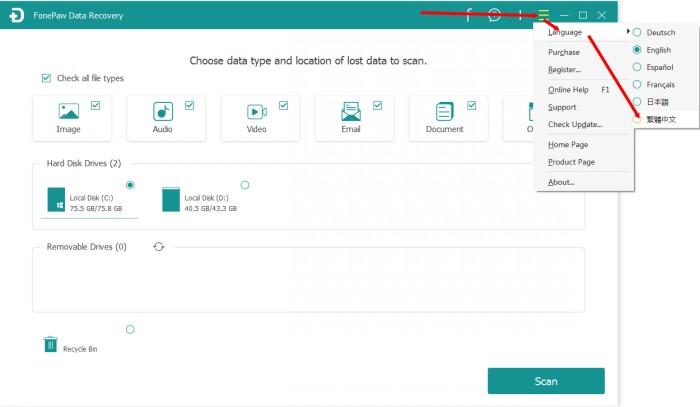700x407 pixels.
Task: Click the 75.5 GB/75.8 GB capacity text
Action: pyautogui.click(x=96, y=208)
